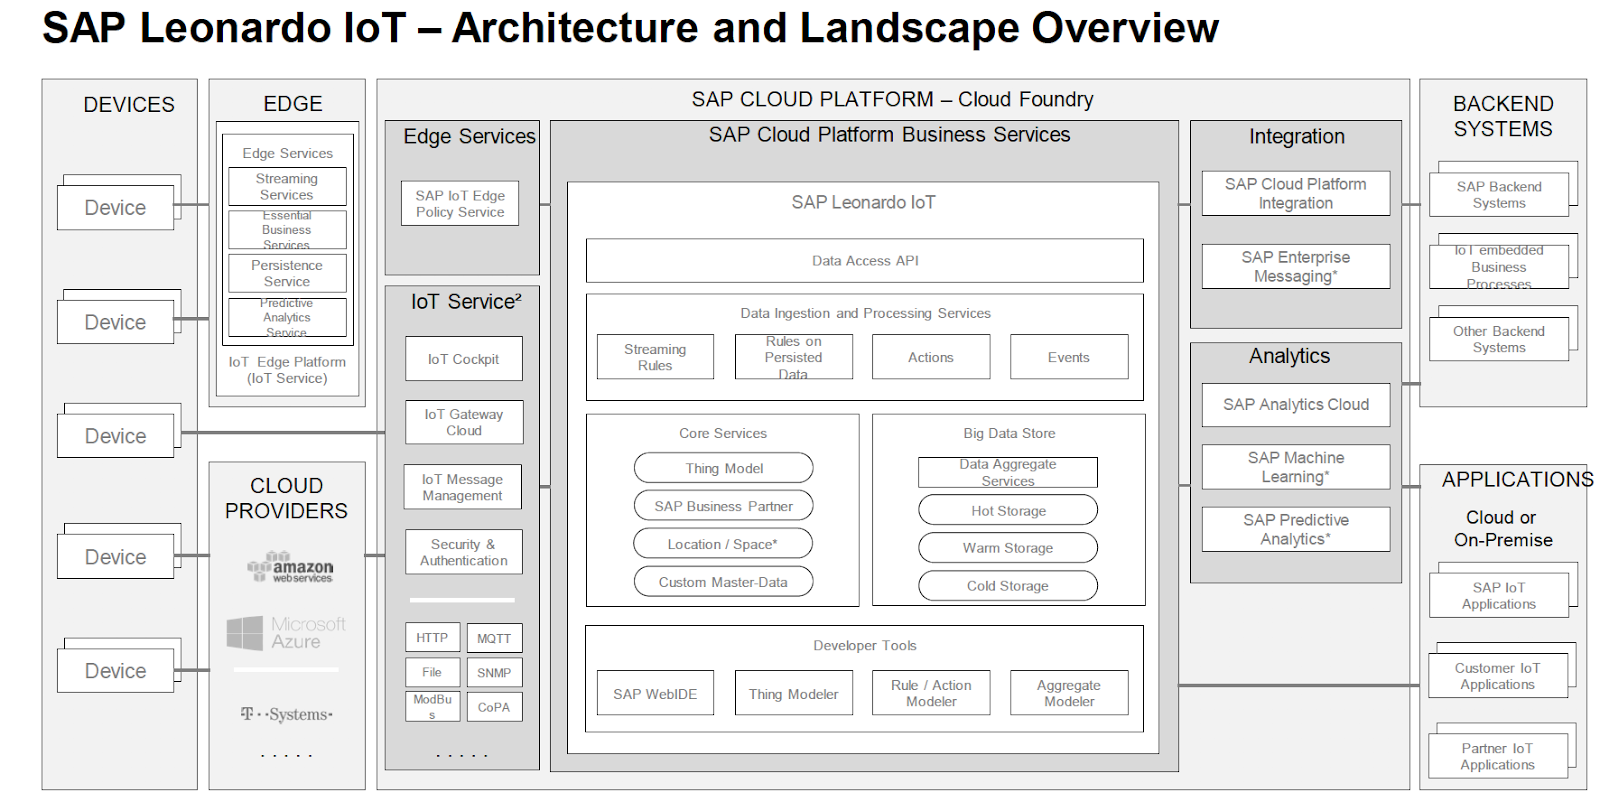1600x802 pixels.
Task: Select the Predictive Analytics Service box
Action: pyautogui.click(x=287, y=317)
